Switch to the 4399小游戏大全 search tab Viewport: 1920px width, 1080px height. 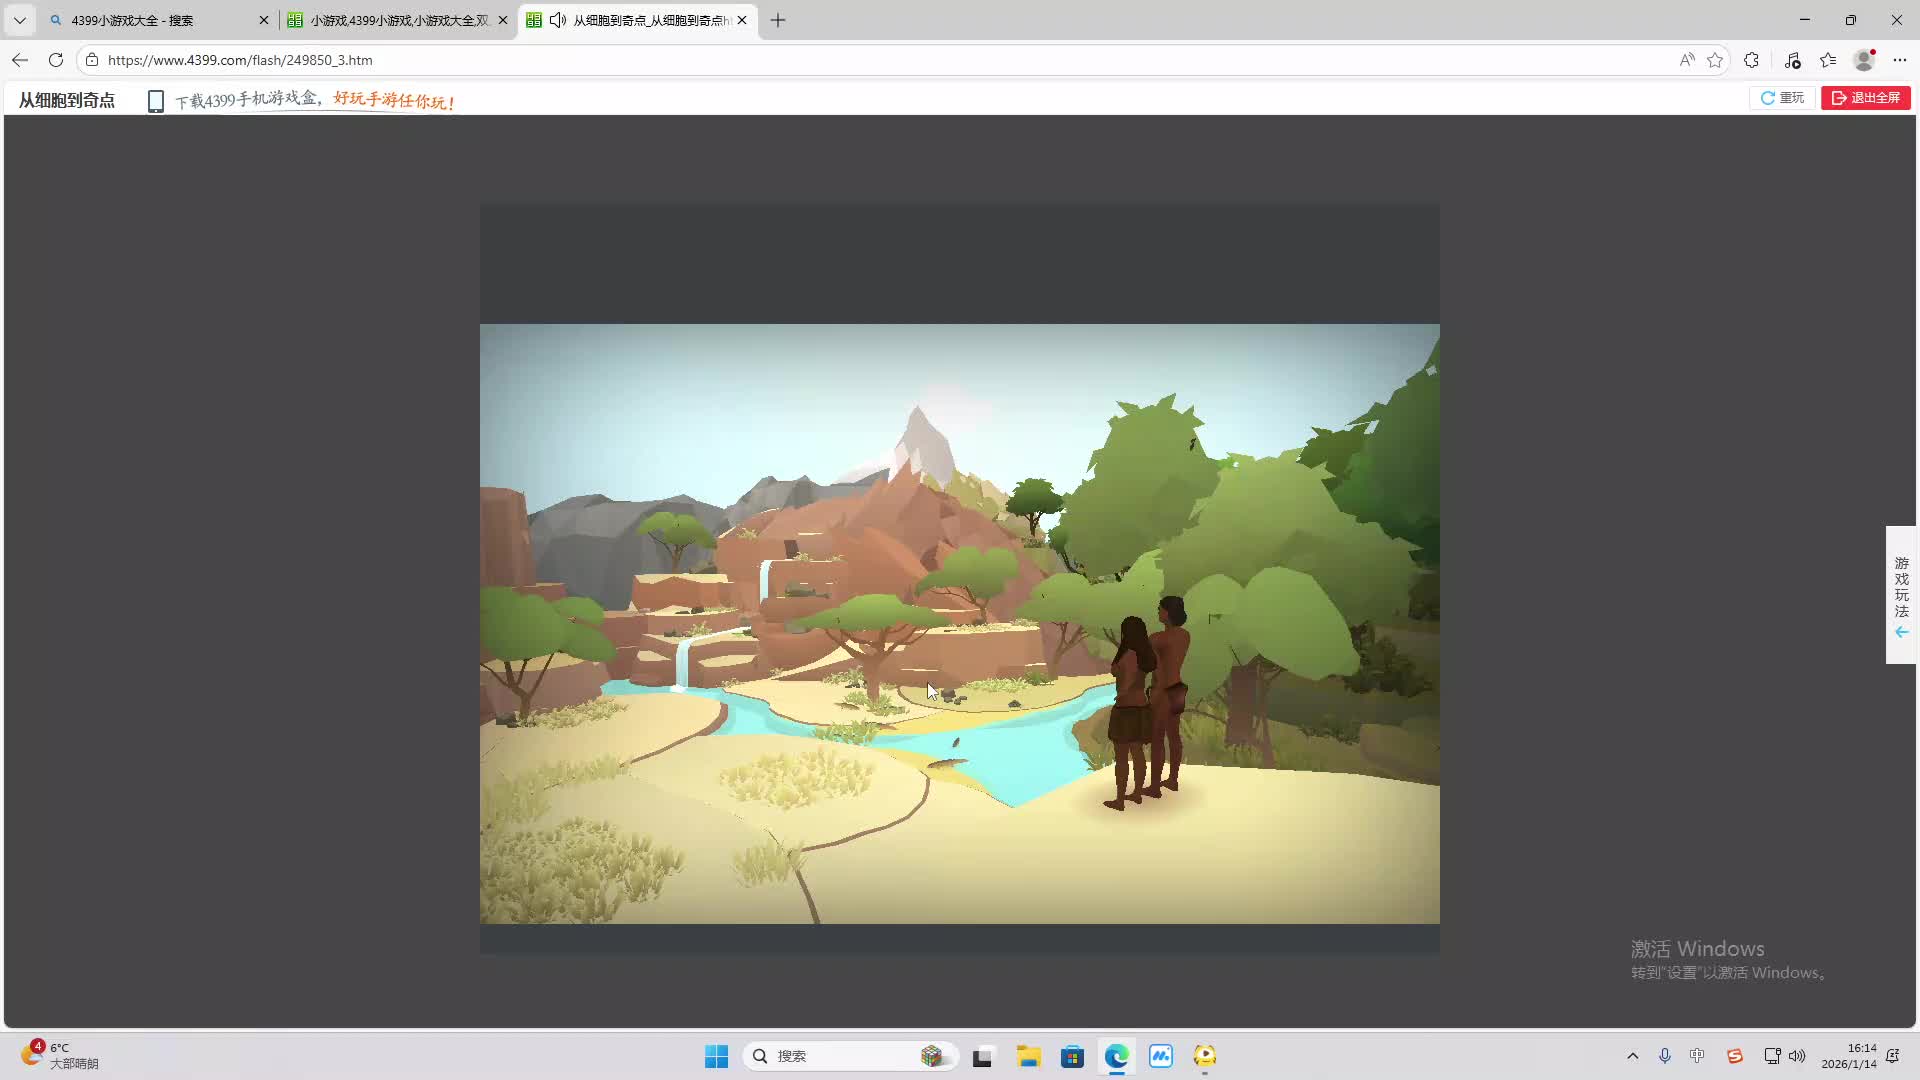(150, 20)
